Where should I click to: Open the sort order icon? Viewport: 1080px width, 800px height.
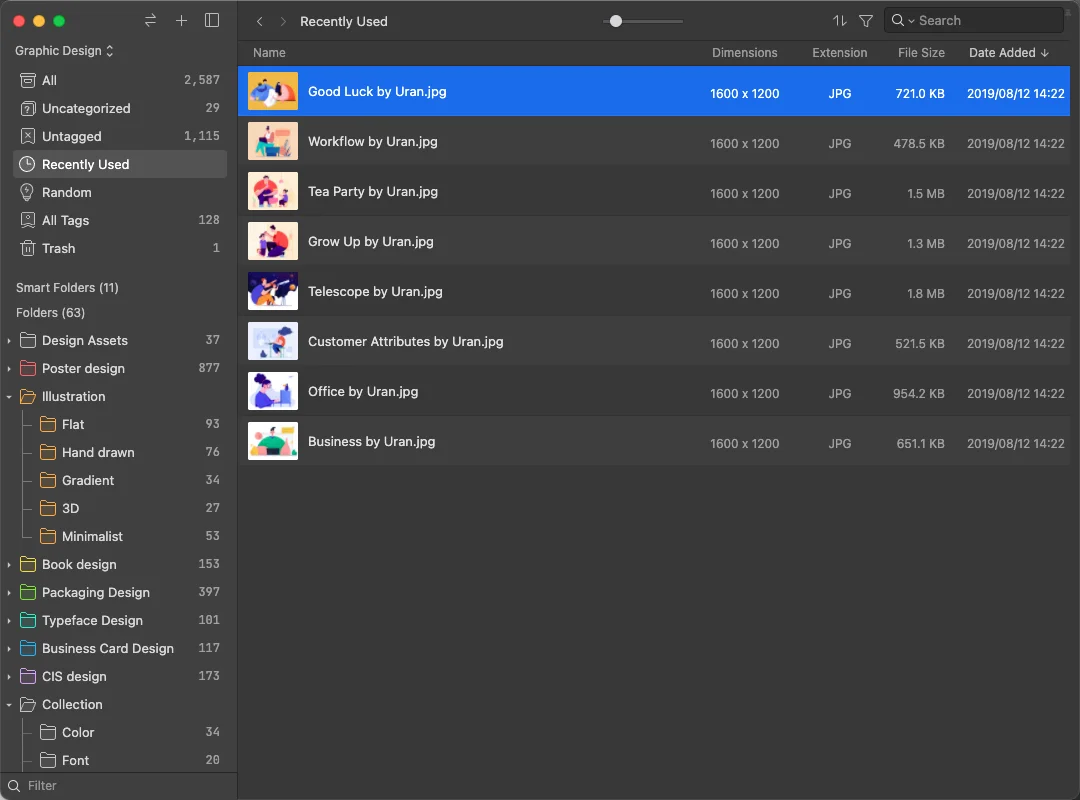pos(839,21)
